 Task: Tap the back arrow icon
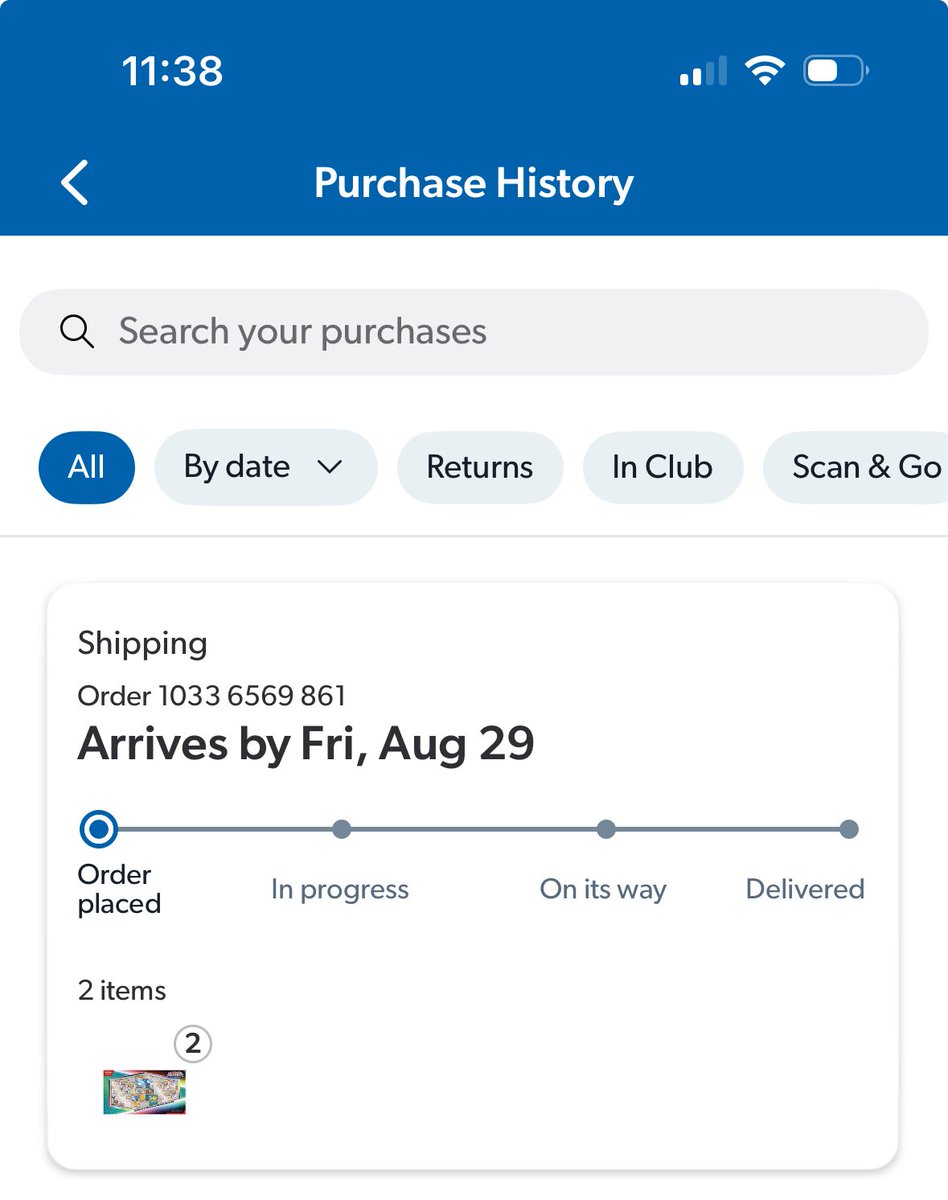pos(76,183)
